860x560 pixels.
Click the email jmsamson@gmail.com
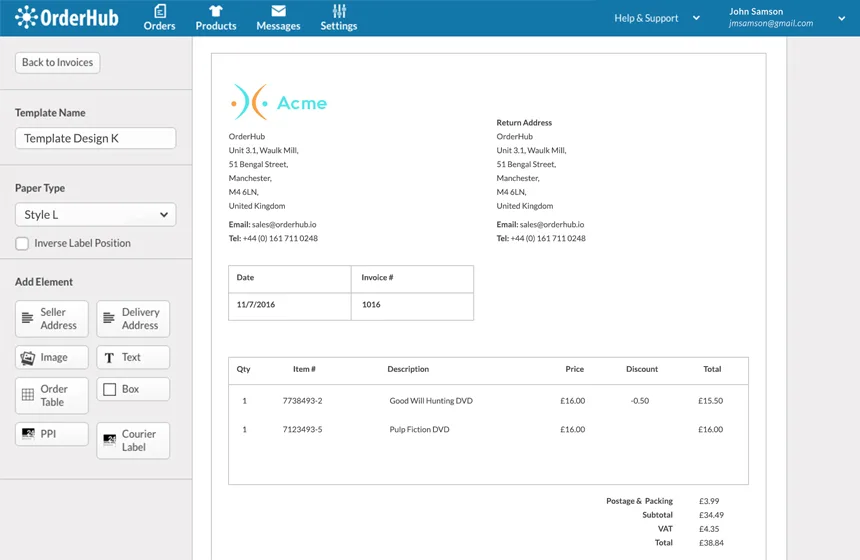point(771,24)
